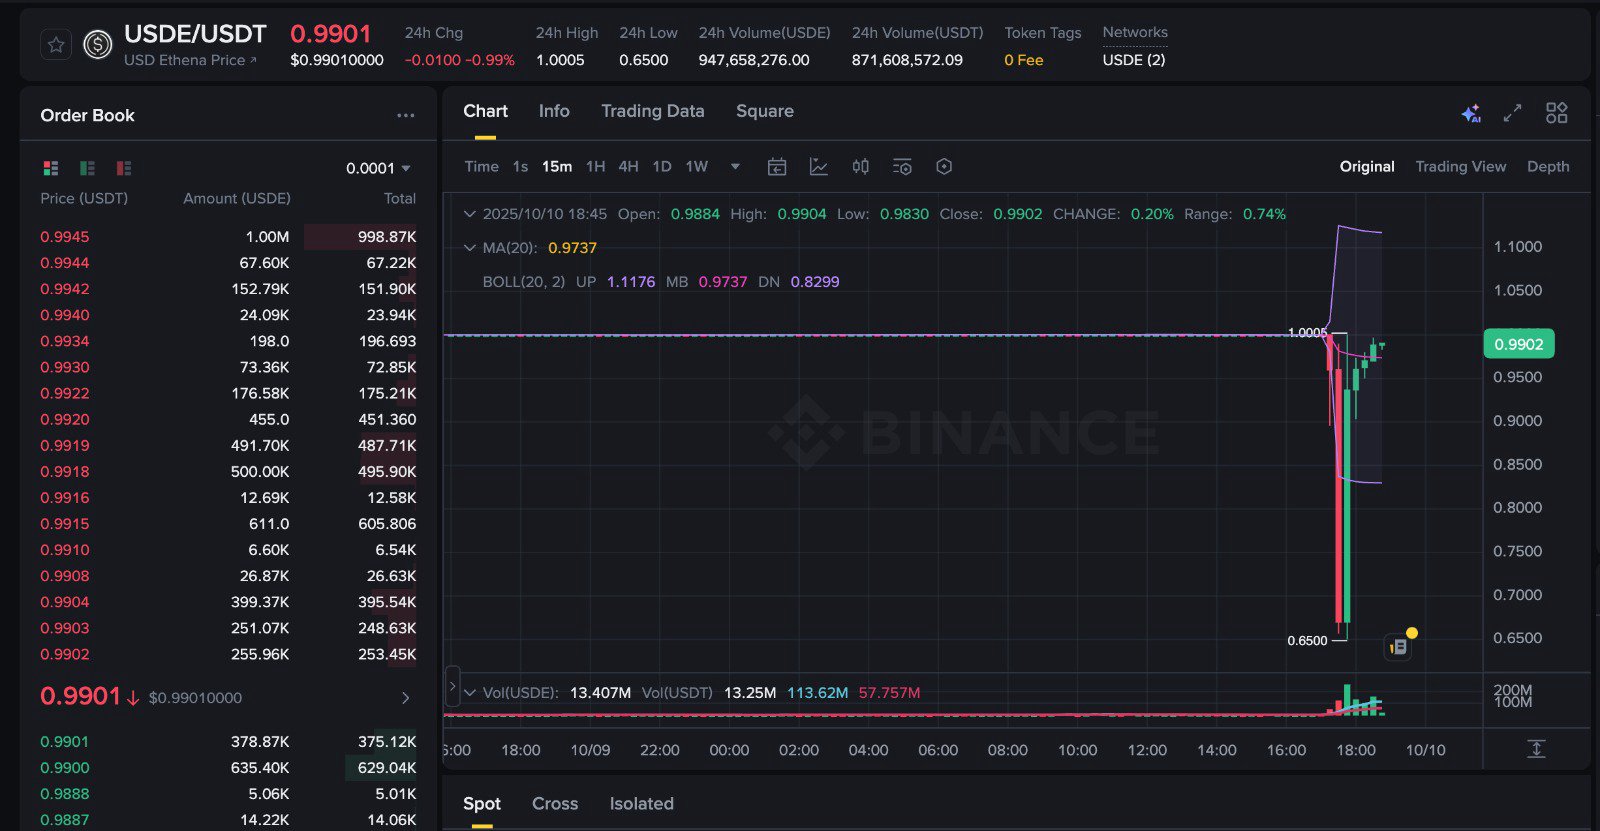
Task: Collapse the MA(20) indicator legend
Action: tap(469, 248)
